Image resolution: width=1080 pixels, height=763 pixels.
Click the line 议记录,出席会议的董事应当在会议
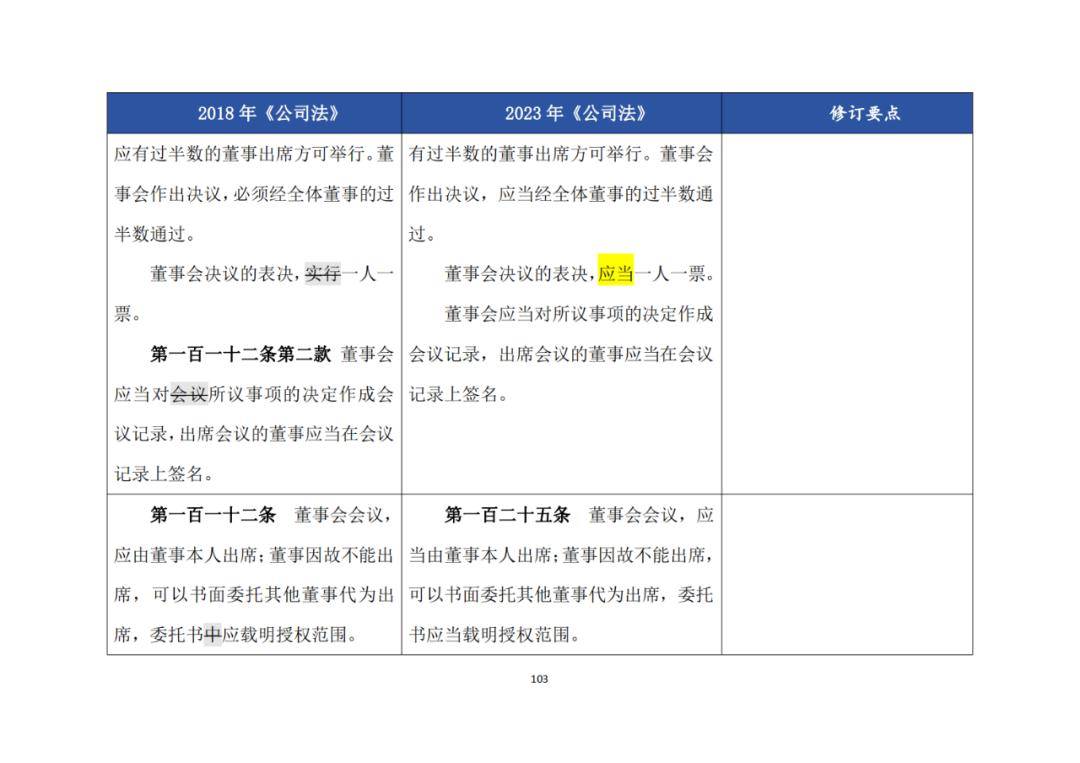[x=254, y=434]
